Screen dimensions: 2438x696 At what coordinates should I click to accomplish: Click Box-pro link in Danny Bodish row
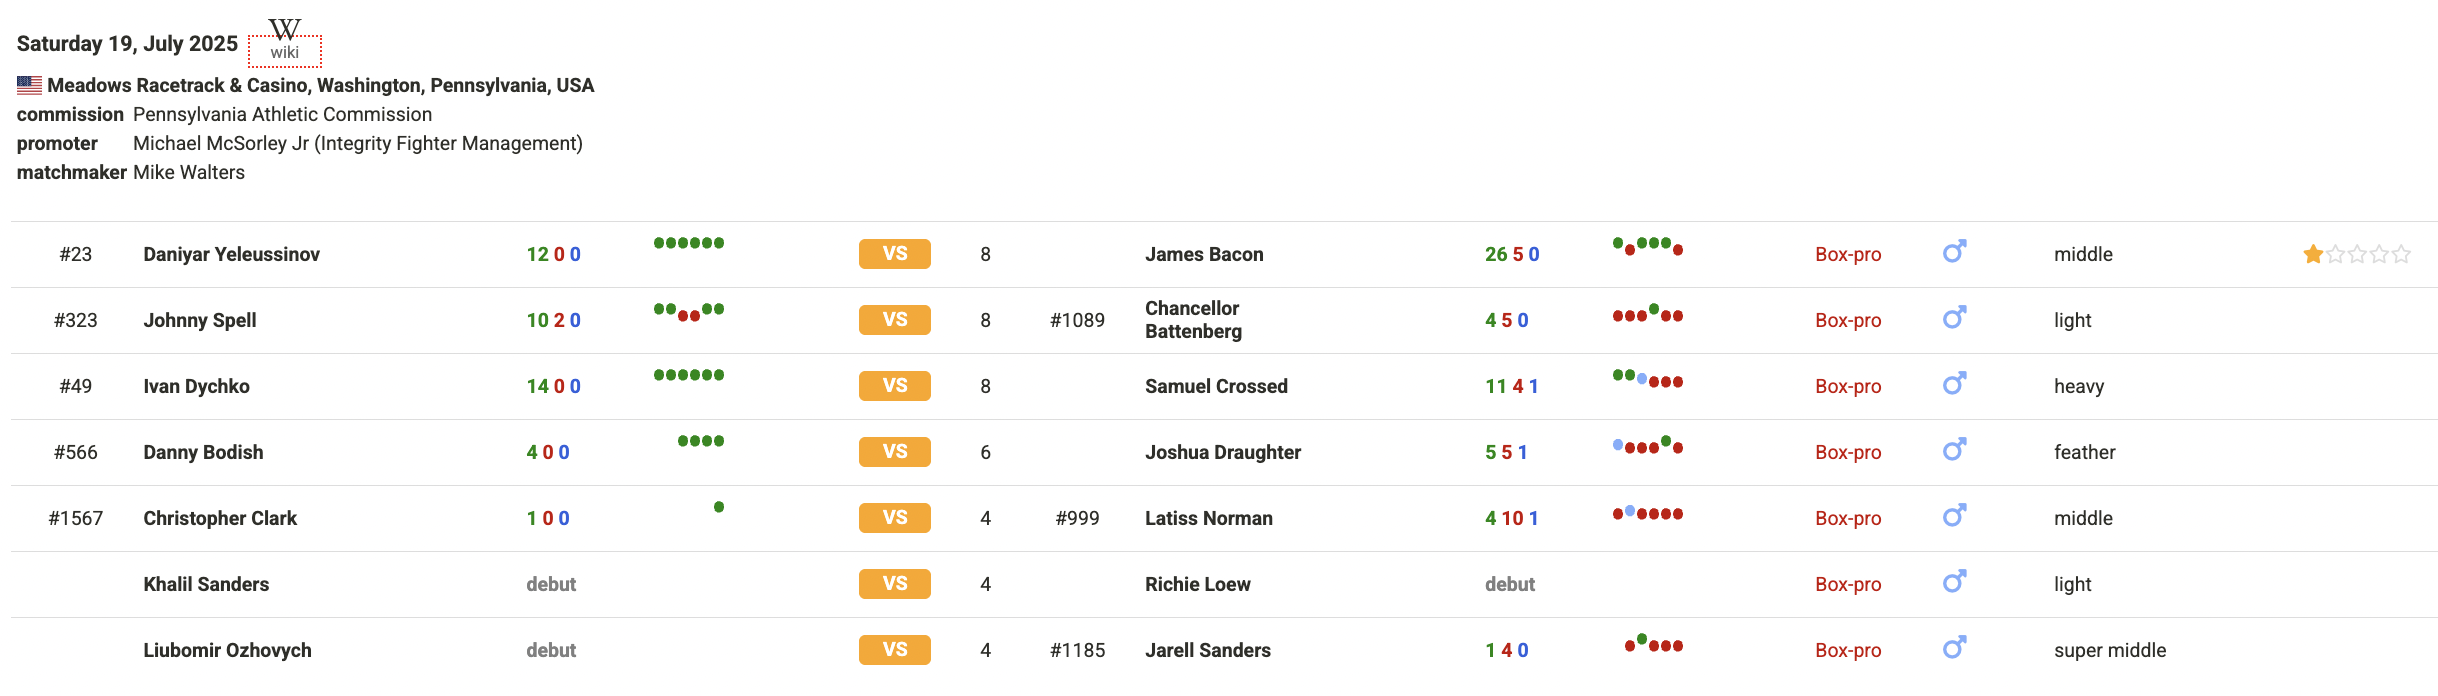(x=1848, y=452)
